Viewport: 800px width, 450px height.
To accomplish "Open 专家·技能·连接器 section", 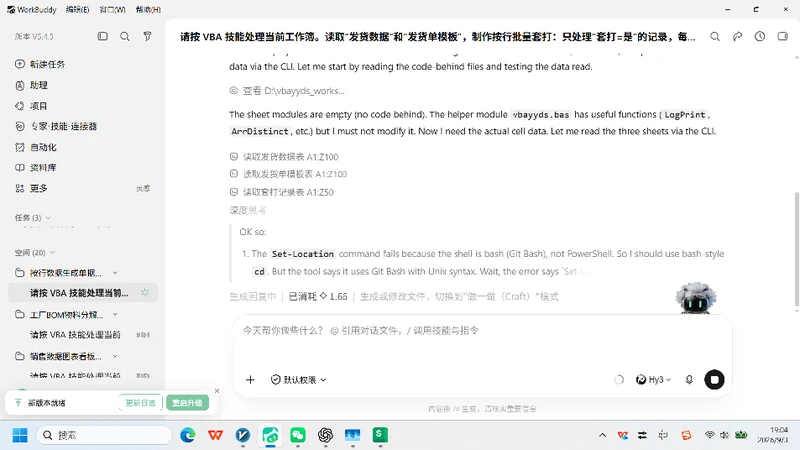I will click(56, 127).
